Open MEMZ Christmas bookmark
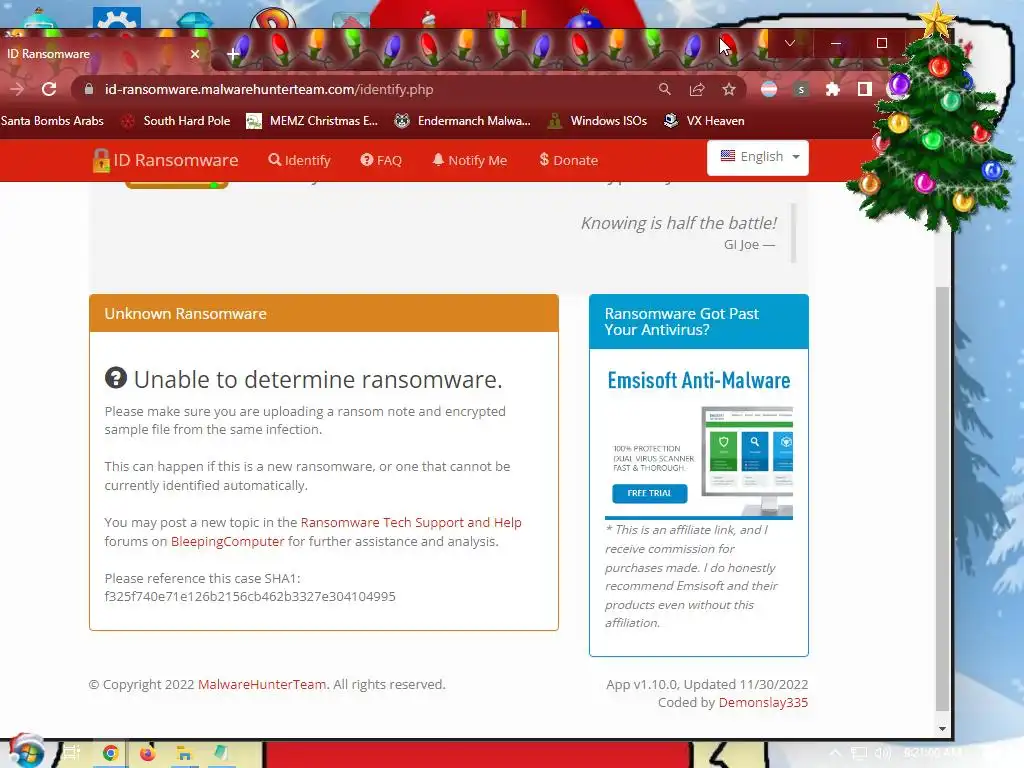Viewport: 1024px width, 768px height. [x=312, y=121]
